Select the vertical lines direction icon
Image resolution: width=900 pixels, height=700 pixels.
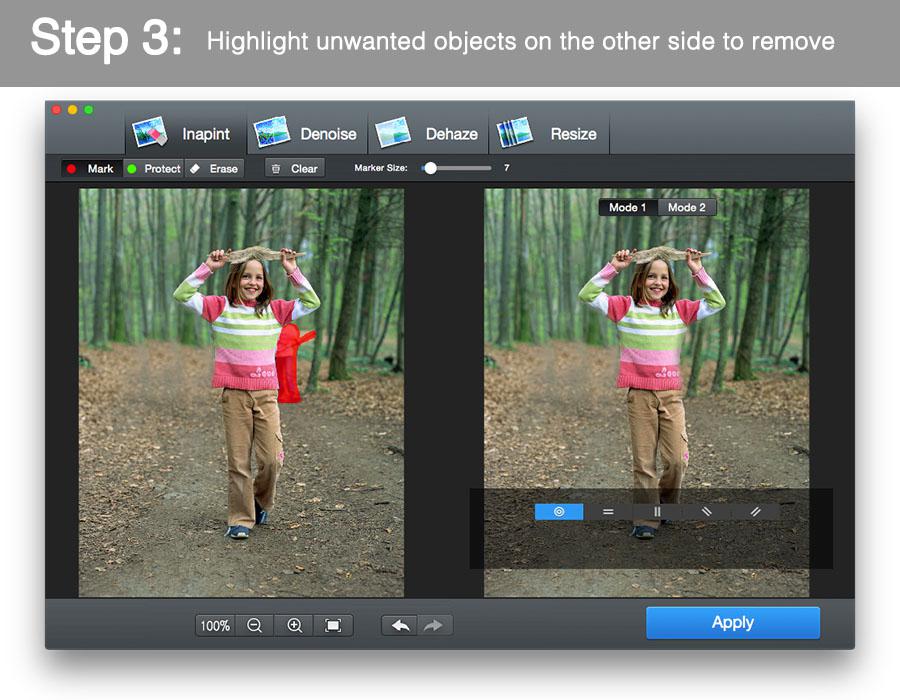click(657, 511)
